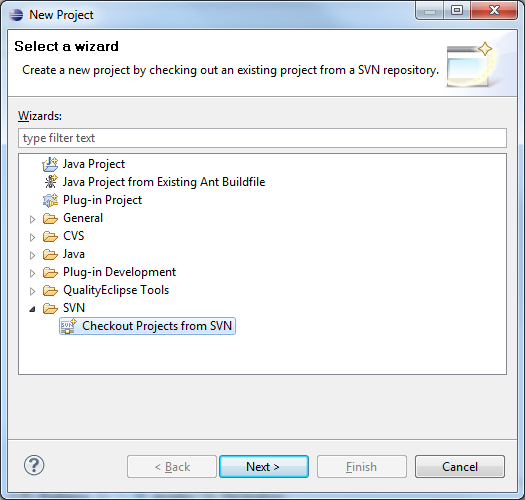Select Java Project from Existing Ant Buildfile
This screenshot has width=525, height=500.
point(164,182)
